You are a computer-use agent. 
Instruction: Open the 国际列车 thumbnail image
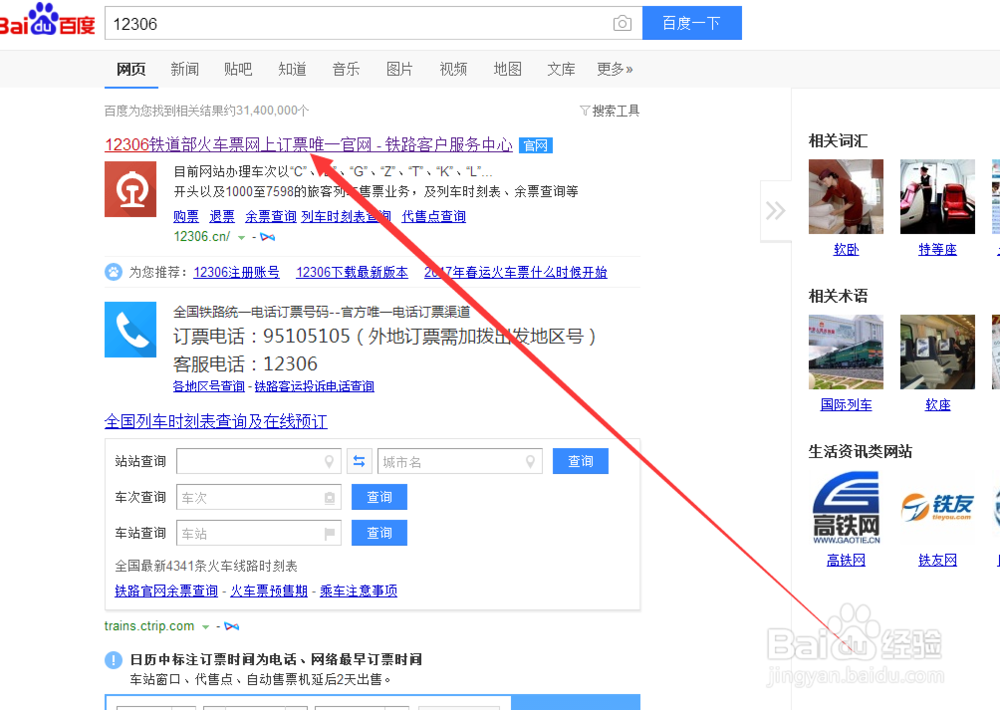(846, 351)
